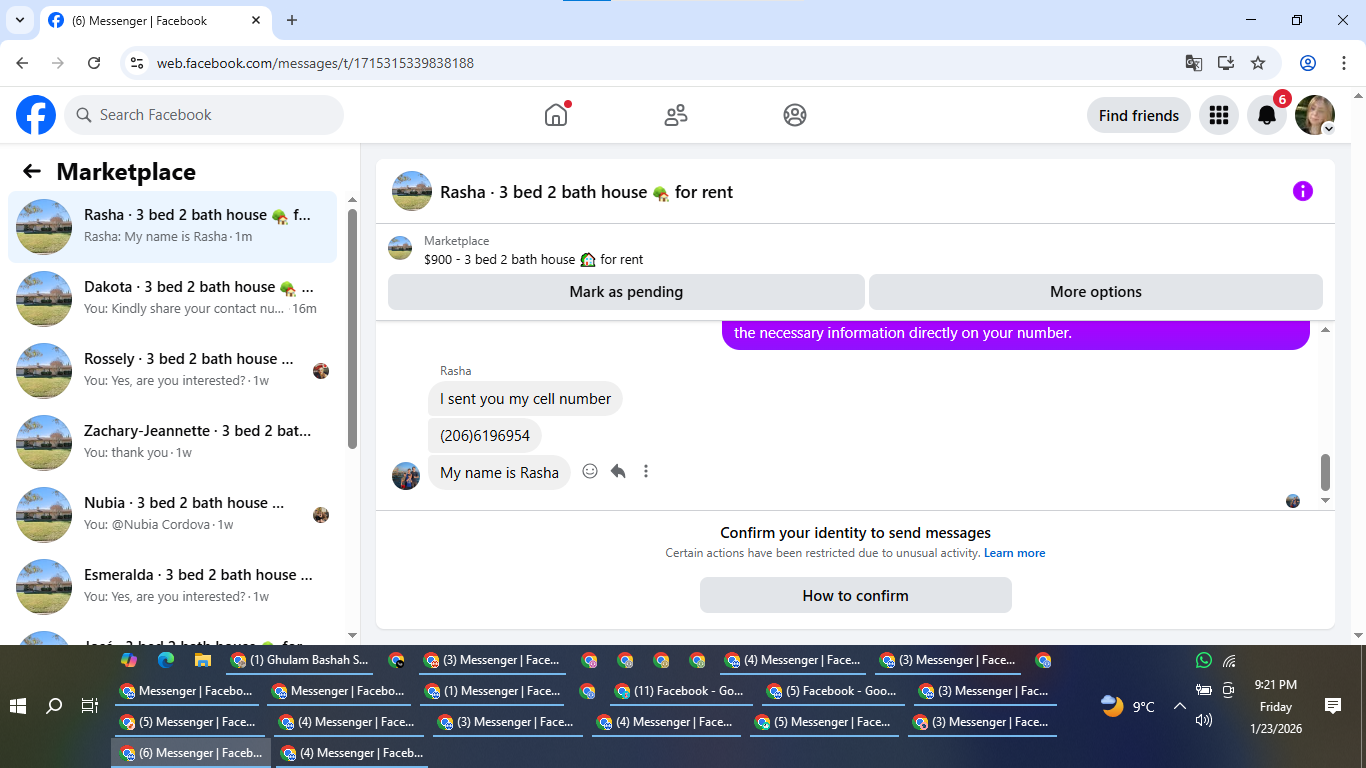Screen dimensions: 1366x768
Task: Navigate back in the browser
Action: 22,63
